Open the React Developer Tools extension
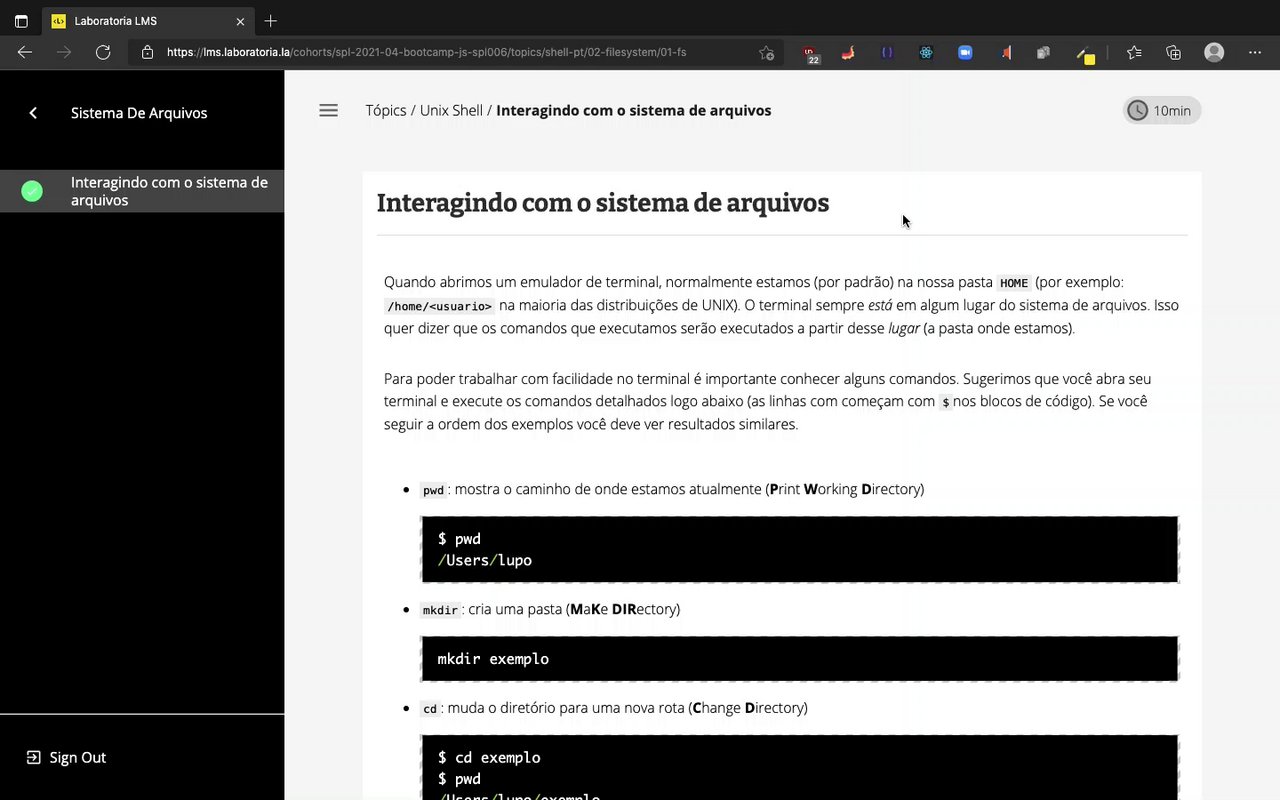 (x=926, y=52)
